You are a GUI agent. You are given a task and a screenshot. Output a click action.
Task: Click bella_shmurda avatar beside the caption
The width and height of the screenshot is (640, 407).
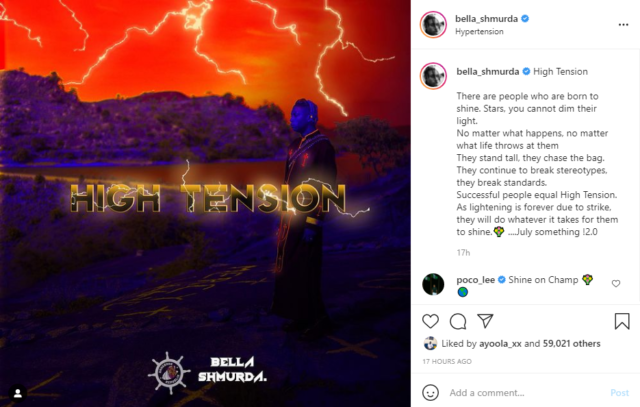point(433,76)
